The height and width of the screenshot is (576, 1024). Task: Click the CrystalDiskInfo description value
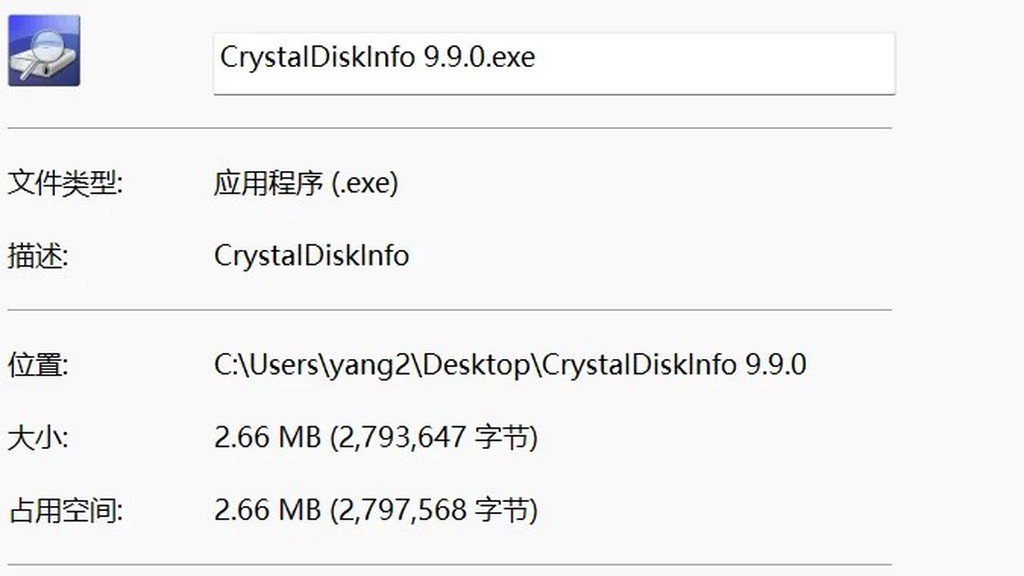click(312, 255)
